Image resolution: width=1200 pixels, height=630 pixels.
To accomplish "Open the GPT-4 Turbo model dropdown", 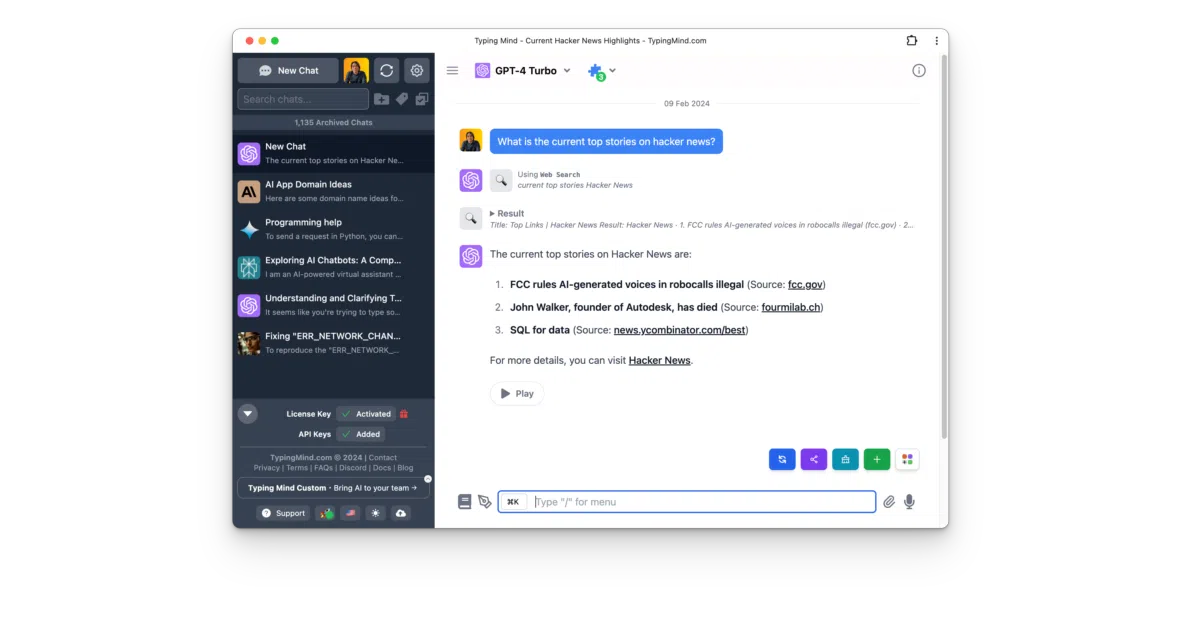I will point(523,71).
